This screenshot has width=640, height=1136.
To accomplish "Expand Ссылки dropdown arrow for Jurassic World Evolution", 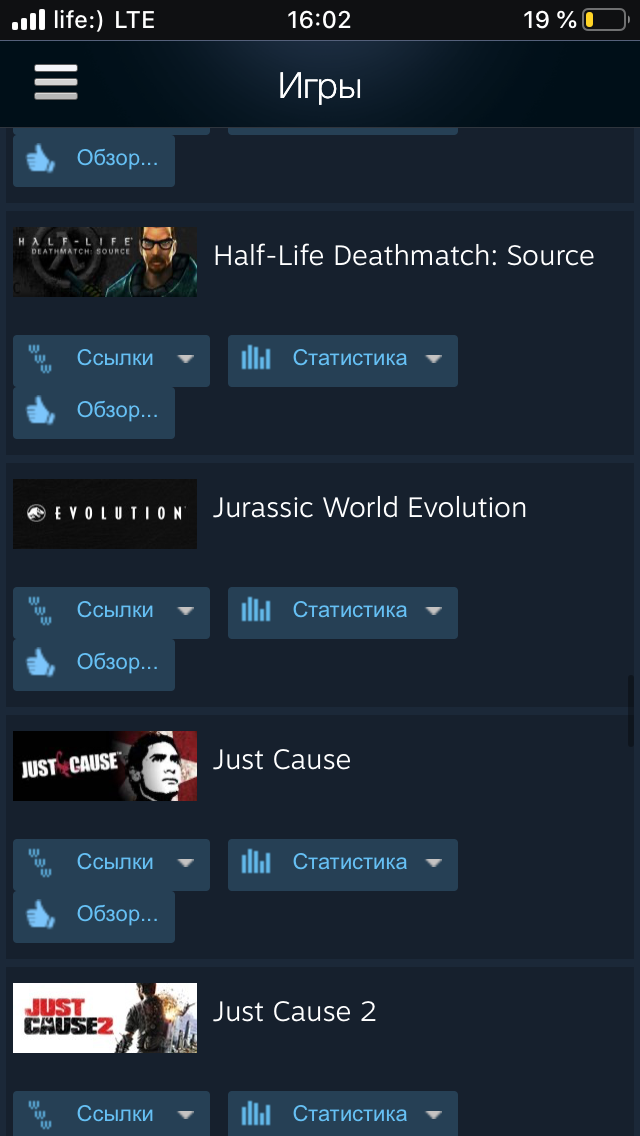I will pos(186,611).
